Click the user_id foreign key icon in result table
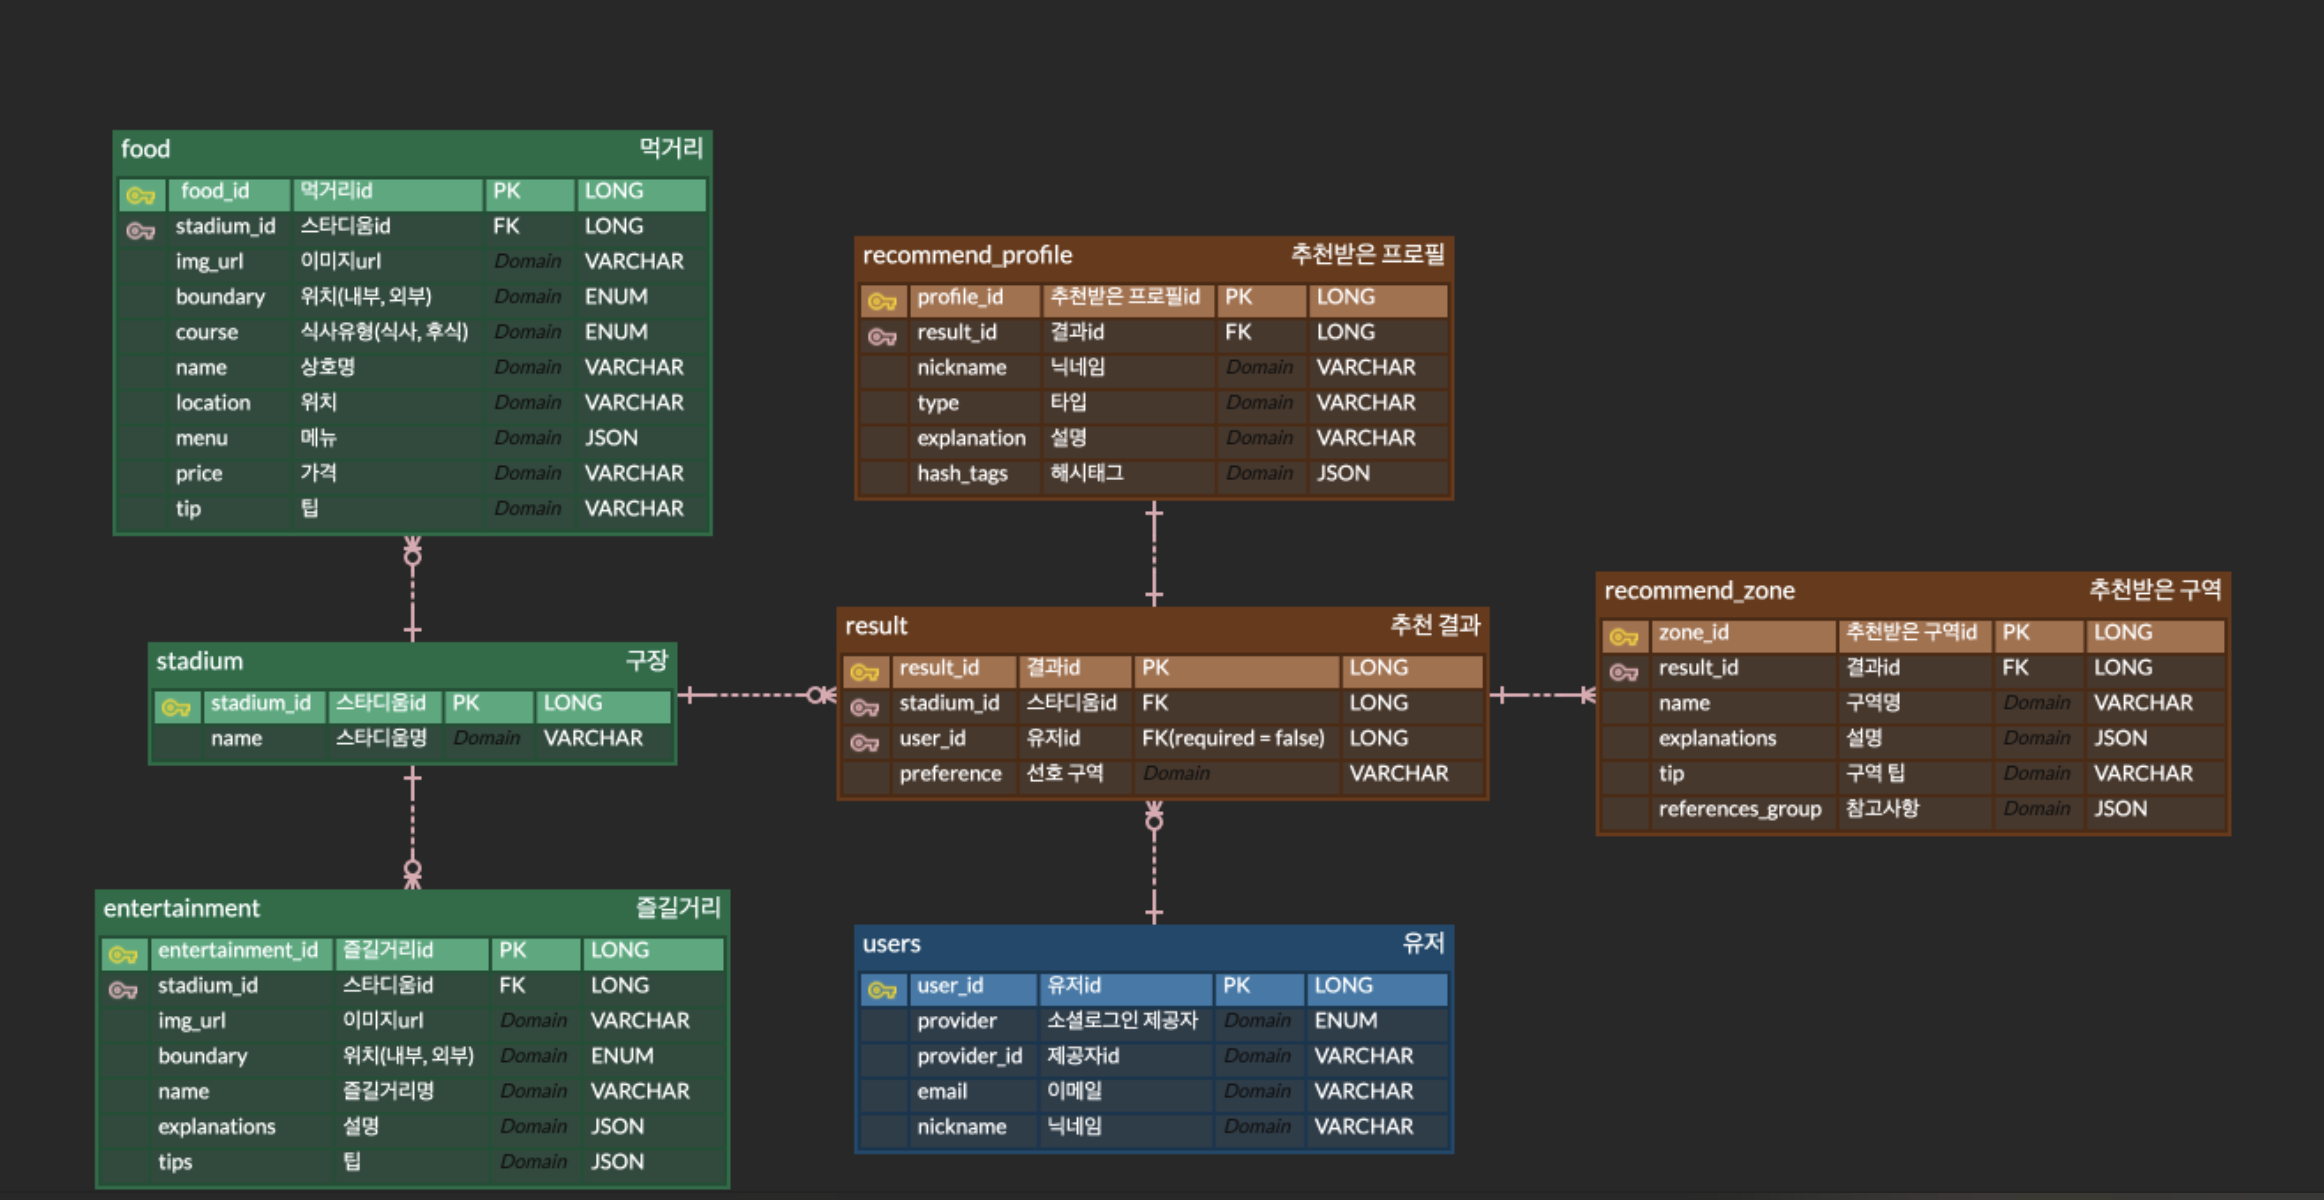This screenshot has height=1200, width=2324. tap(864, 742)
